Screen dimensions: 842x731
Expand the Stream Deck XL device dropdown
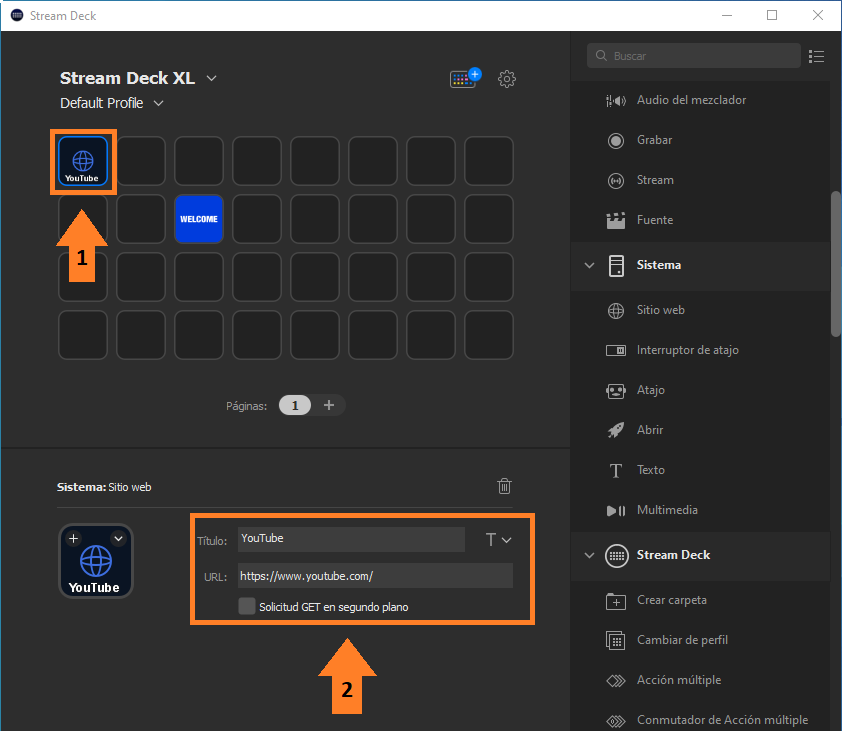click(211, 79)
